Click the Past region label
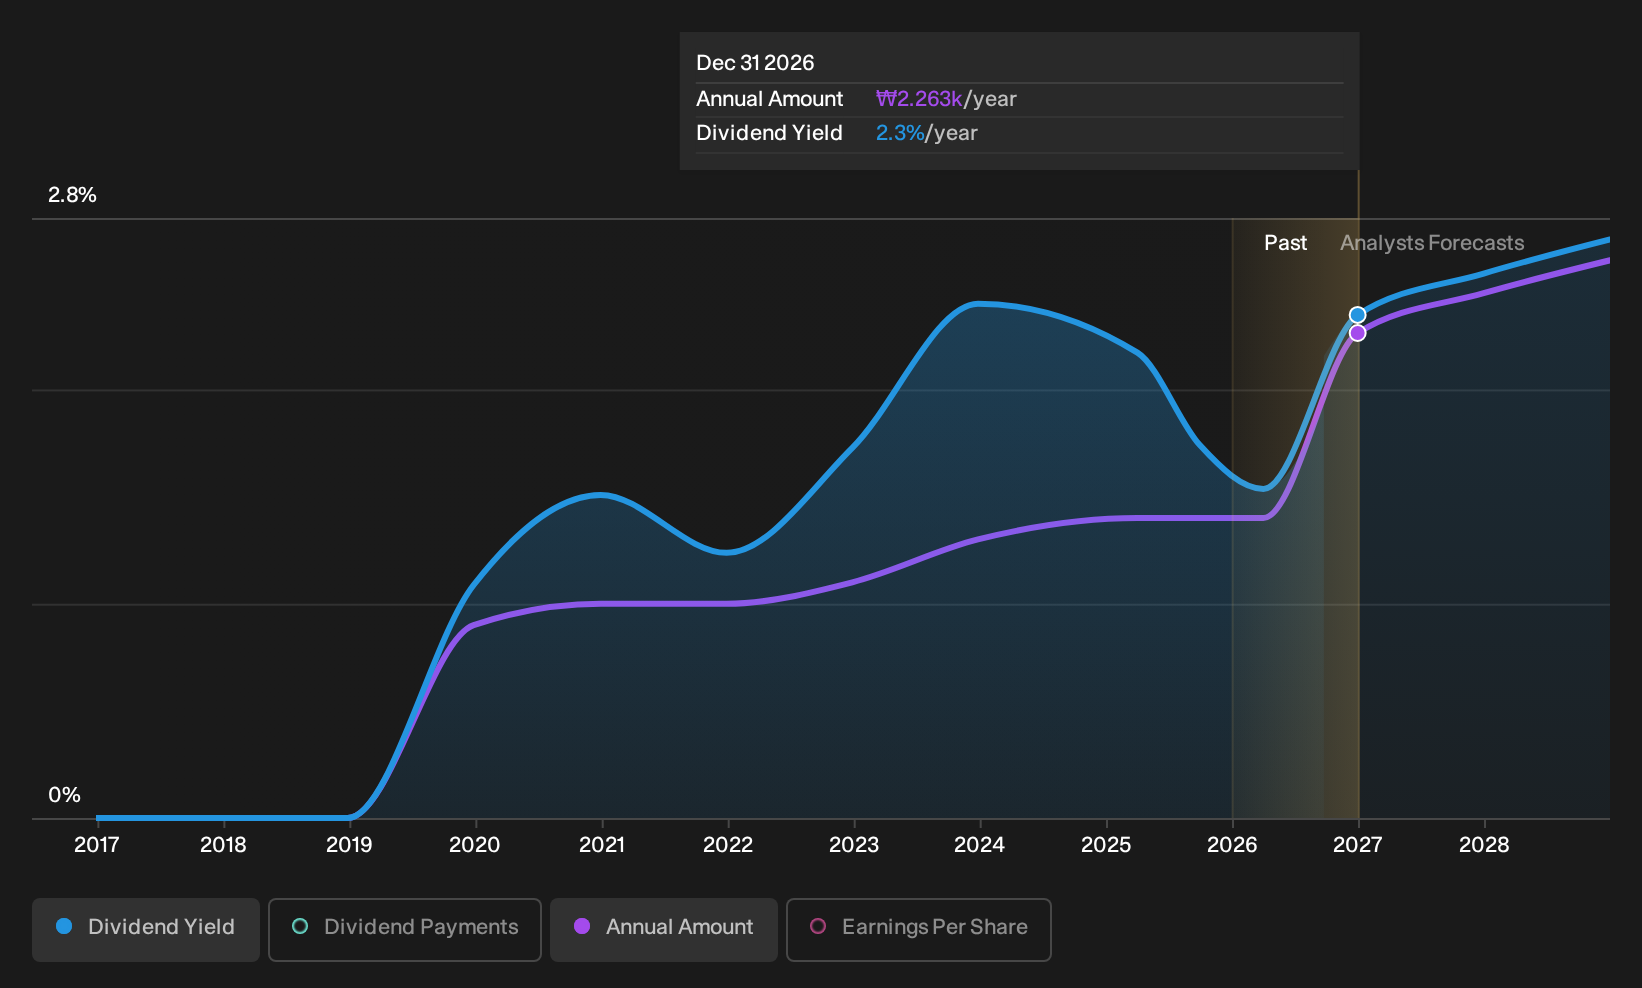Viewport: 1642px width, 988px height. tap(1285, 243)
